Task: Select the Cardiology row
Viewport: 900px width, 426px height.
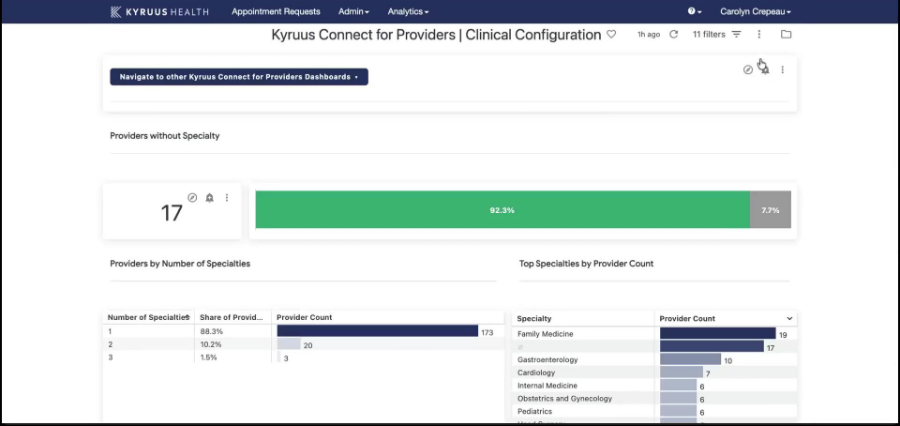Action: [654, 373]
